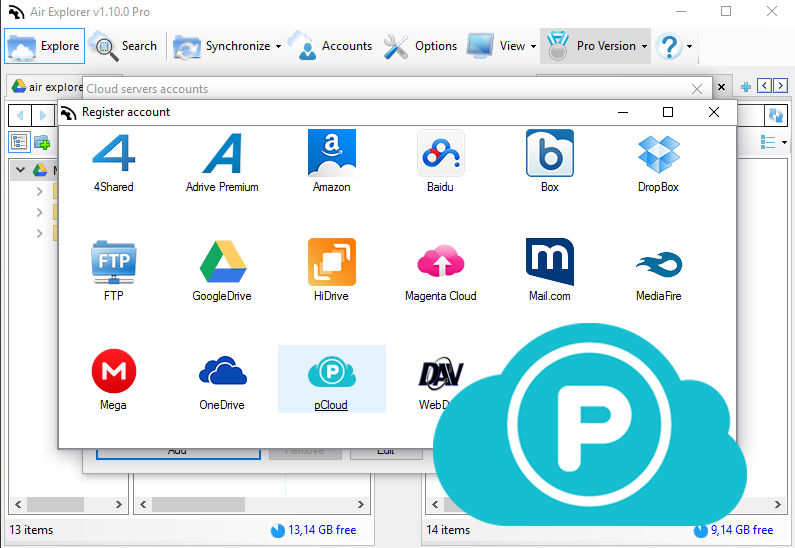Pick the FTP server option
This screenshot has width=795, height=548.
tap(114, 263)
